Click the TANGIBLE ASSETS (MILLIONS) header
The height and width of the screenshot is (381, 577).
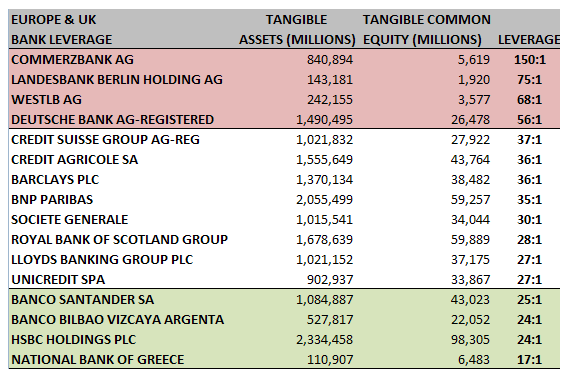click(297, 29)
